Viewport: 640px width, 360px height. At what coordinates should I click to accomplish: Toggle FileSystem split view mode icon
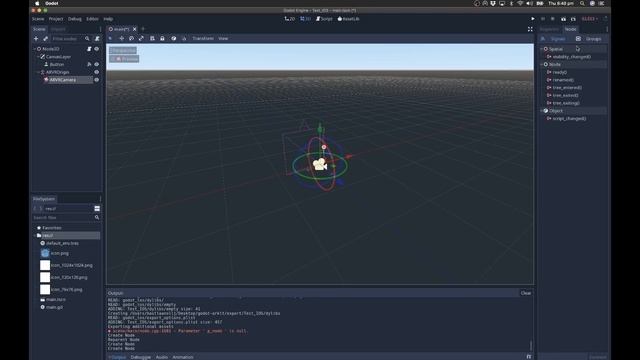click(97, 209)
